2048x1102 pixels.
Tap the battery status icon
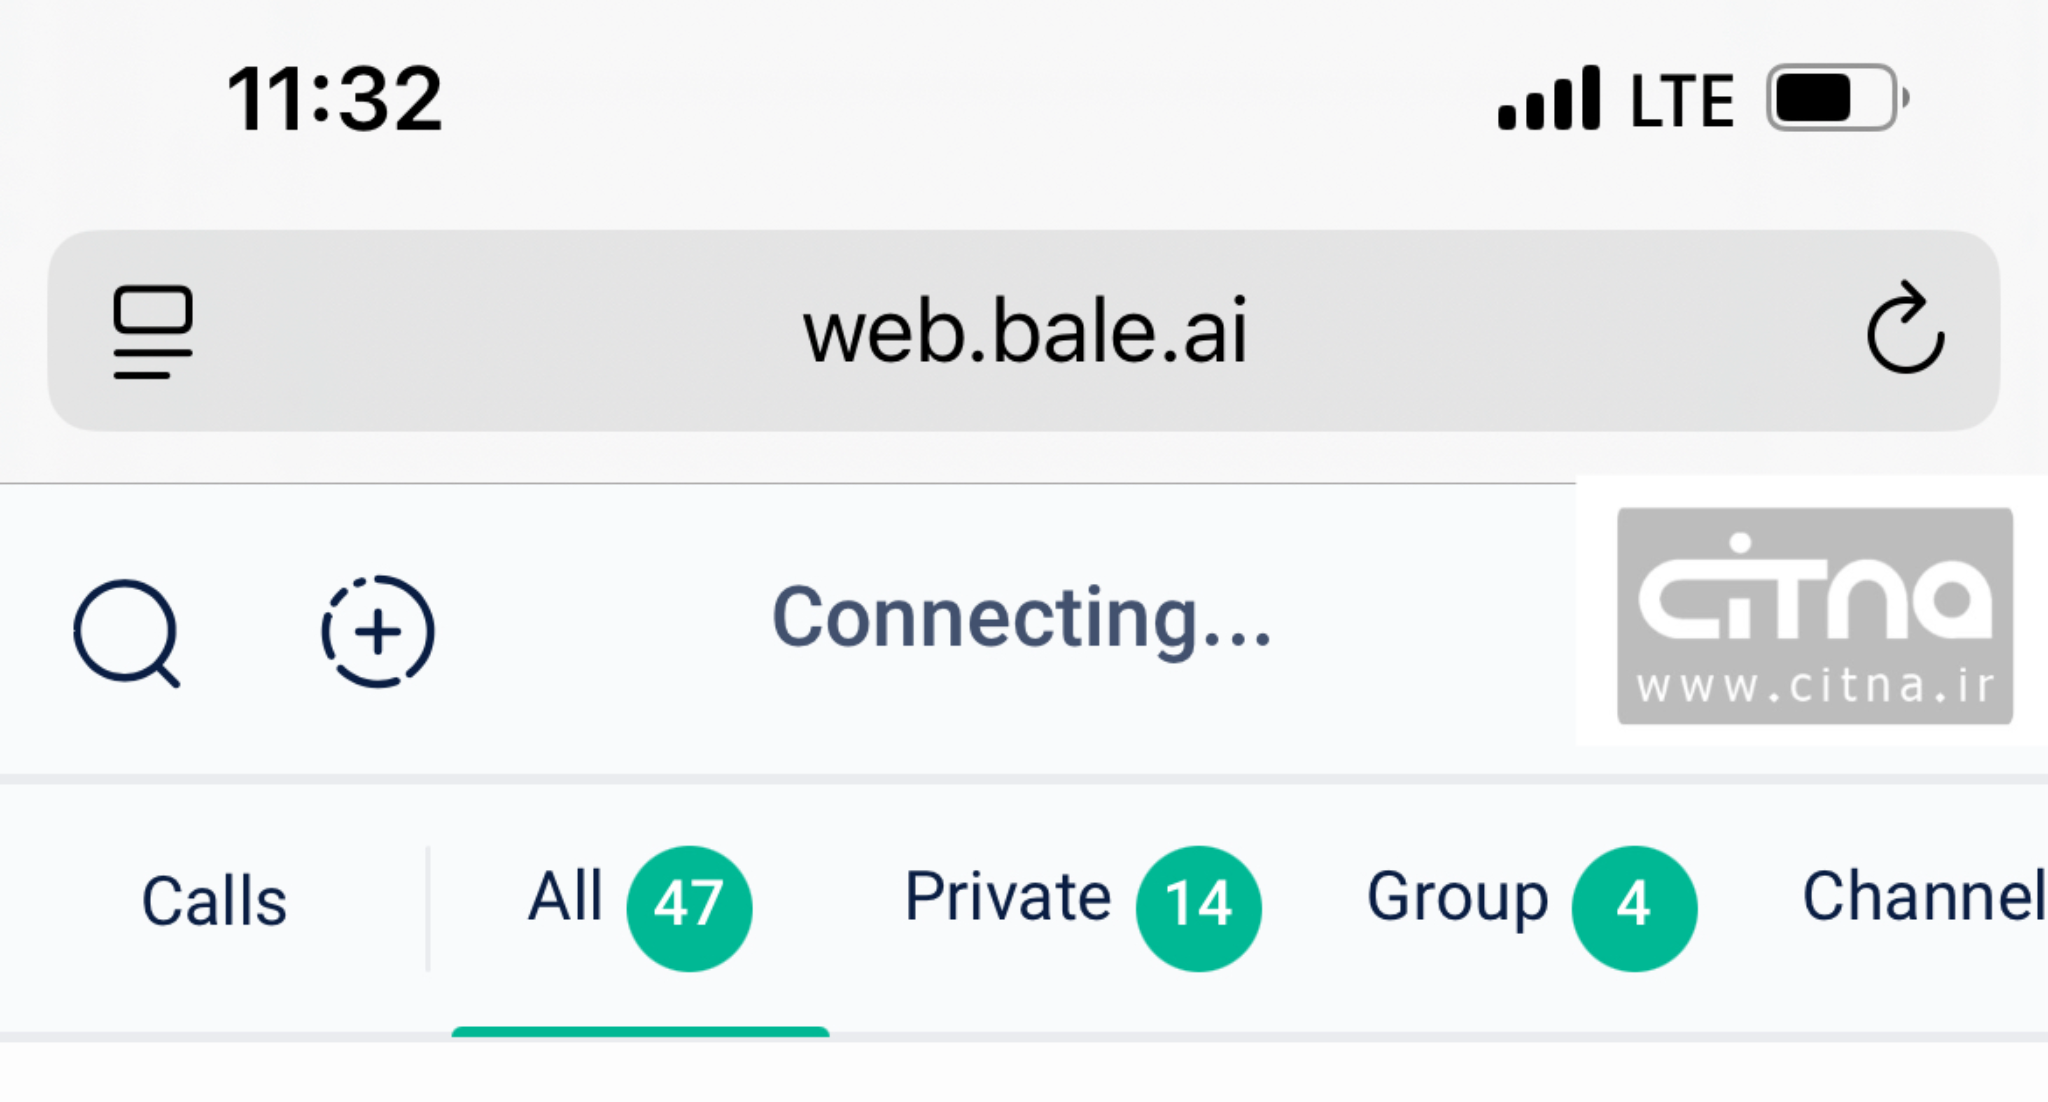pyautogui.click(x=1836, y=98)
